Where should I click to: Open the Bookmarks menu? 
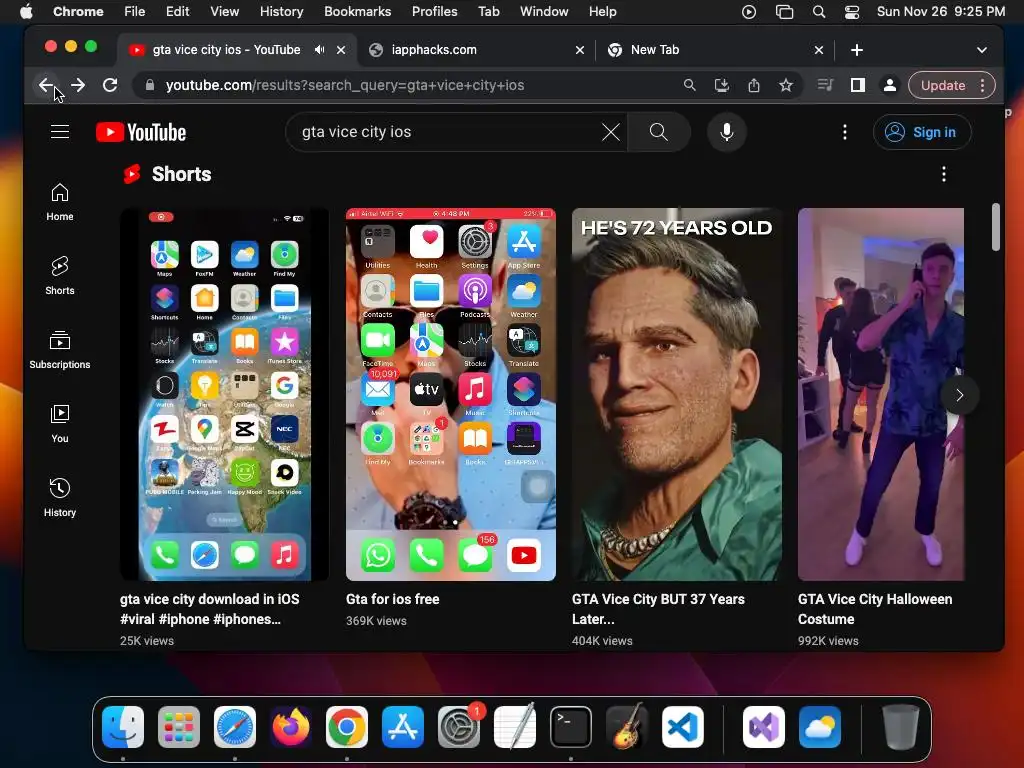(x=357, y=11)
